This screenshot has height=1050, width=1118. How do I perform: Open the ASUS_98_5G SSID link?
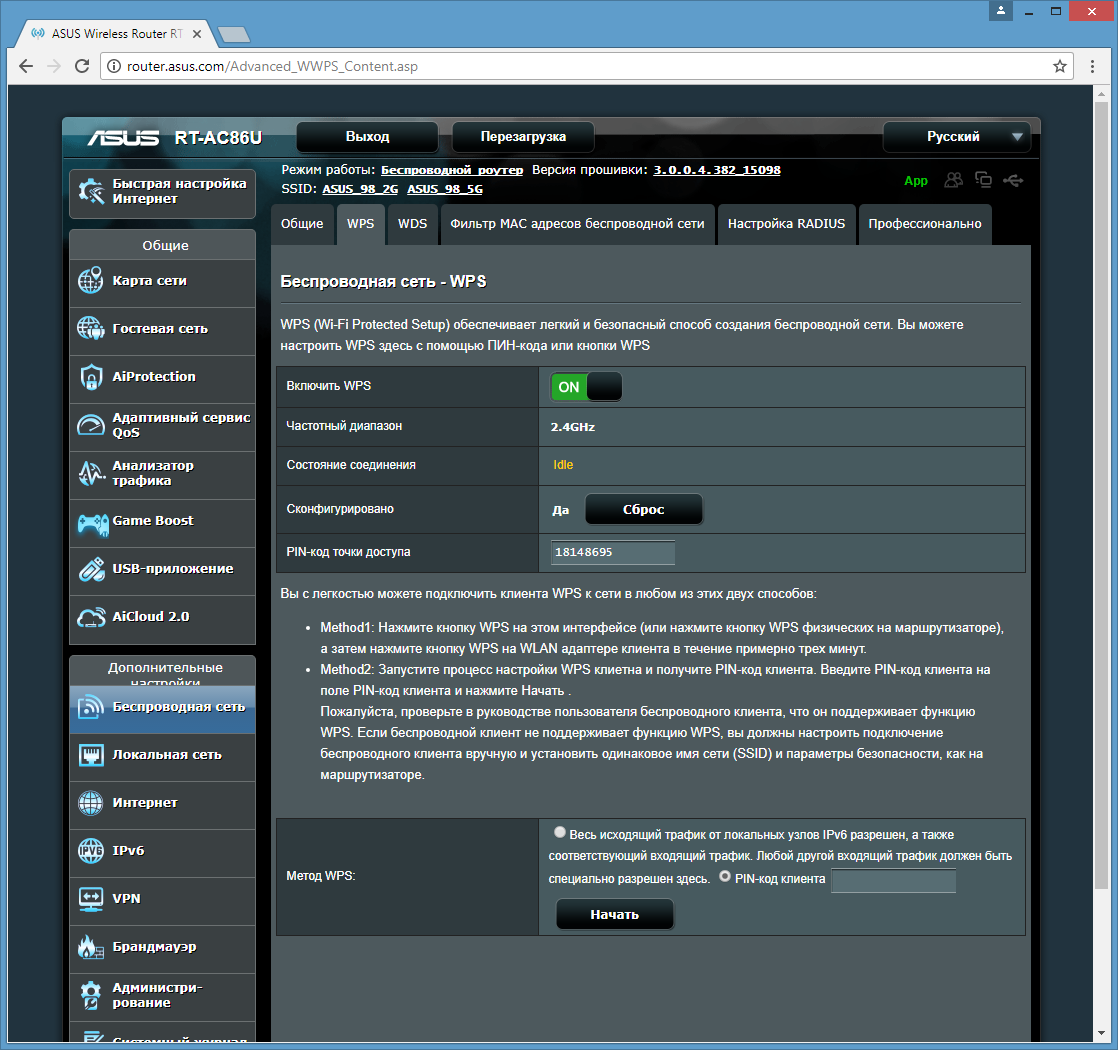[445, 189]
